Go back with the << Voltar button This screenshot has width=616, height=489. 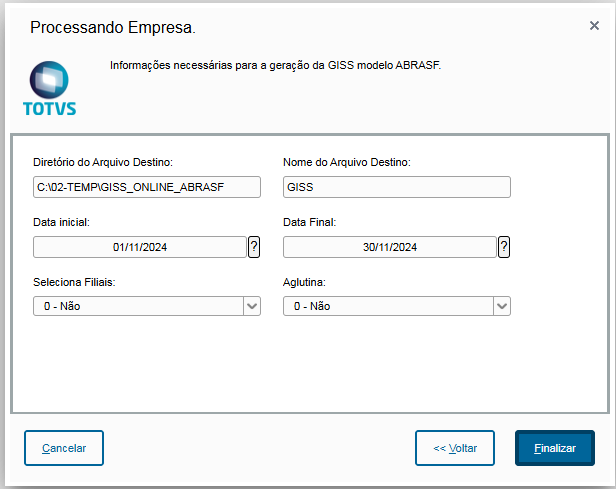(x=455, y=448)
